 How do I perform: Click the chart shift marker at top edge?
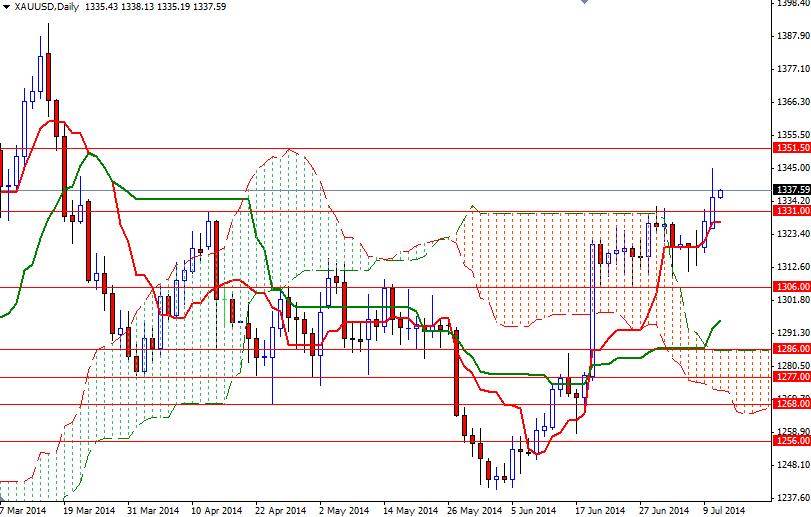[584, 2]
